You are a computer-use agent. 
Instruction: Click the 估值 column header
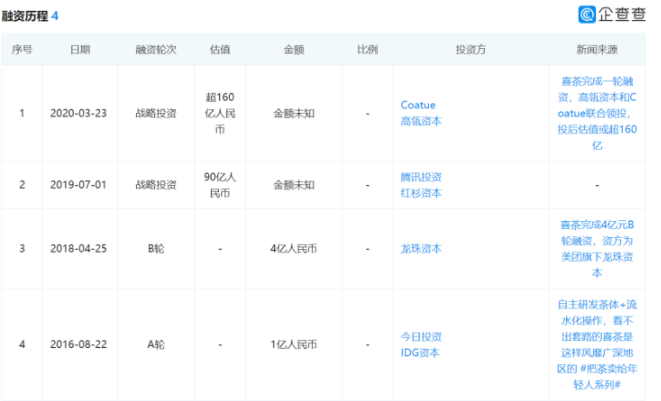coord(219,49)
